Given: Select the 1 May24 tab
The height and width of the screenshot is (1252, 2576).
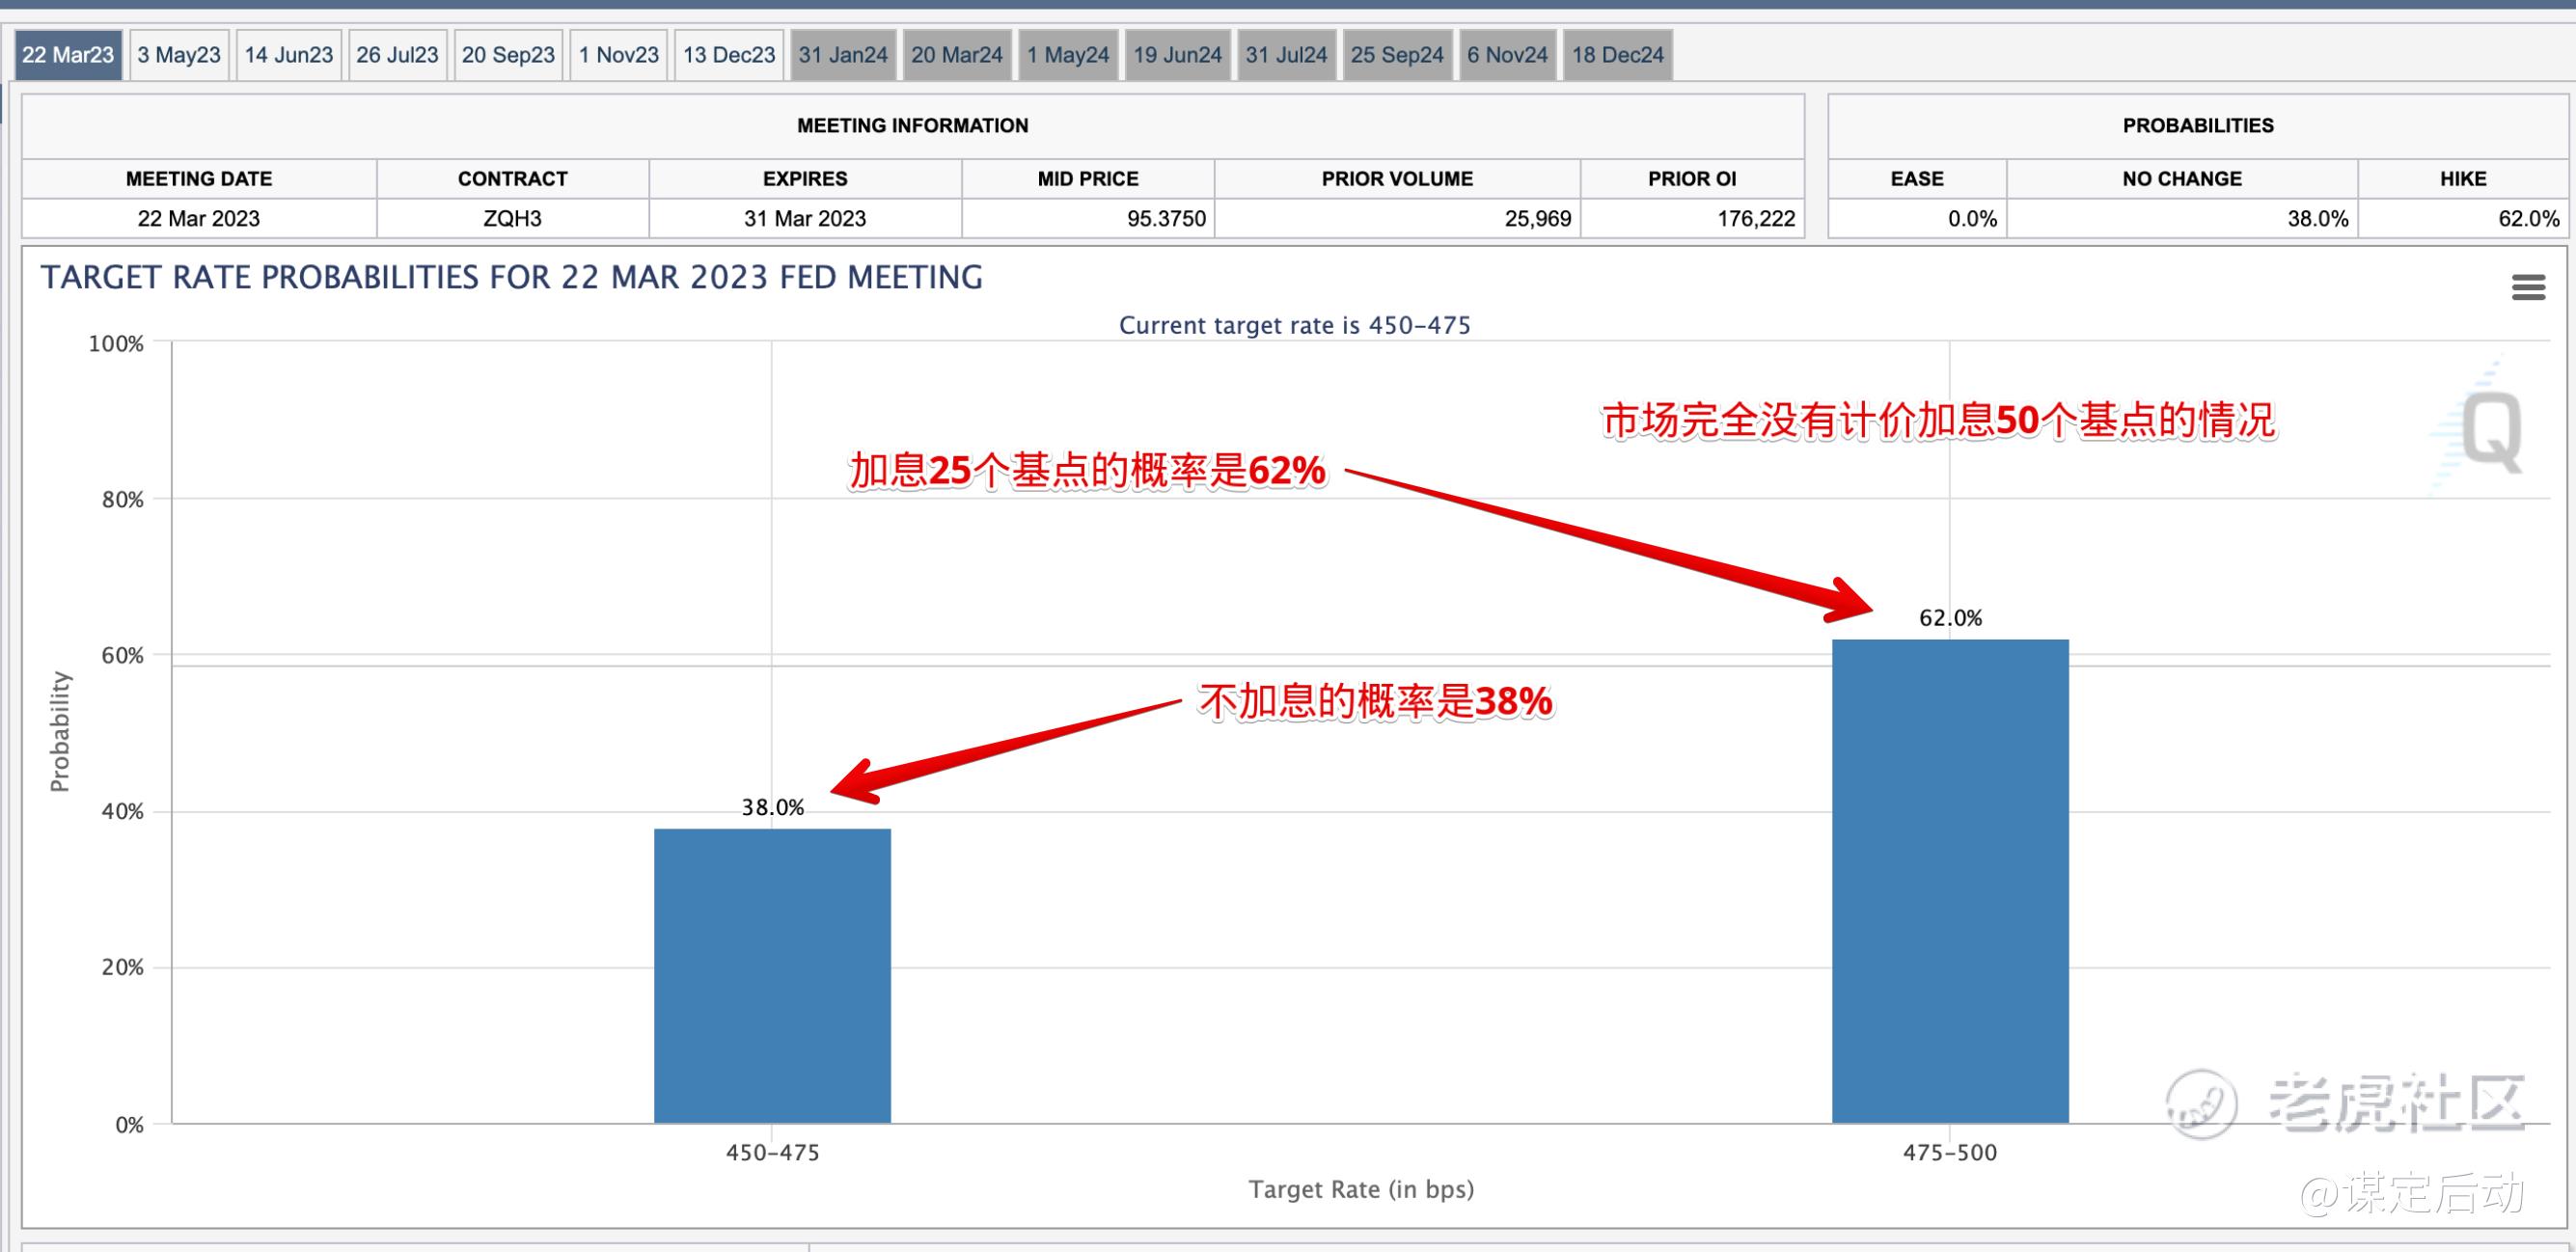Looking at the screenshot, I should coord(1068,55).
